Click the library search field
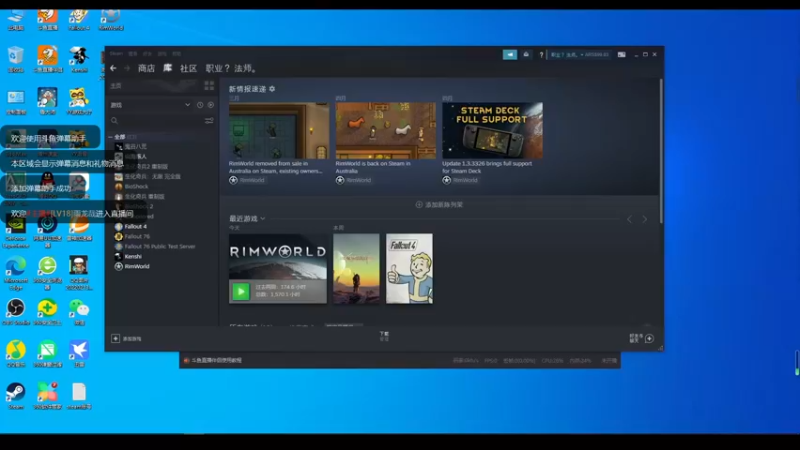 (156, 121)
